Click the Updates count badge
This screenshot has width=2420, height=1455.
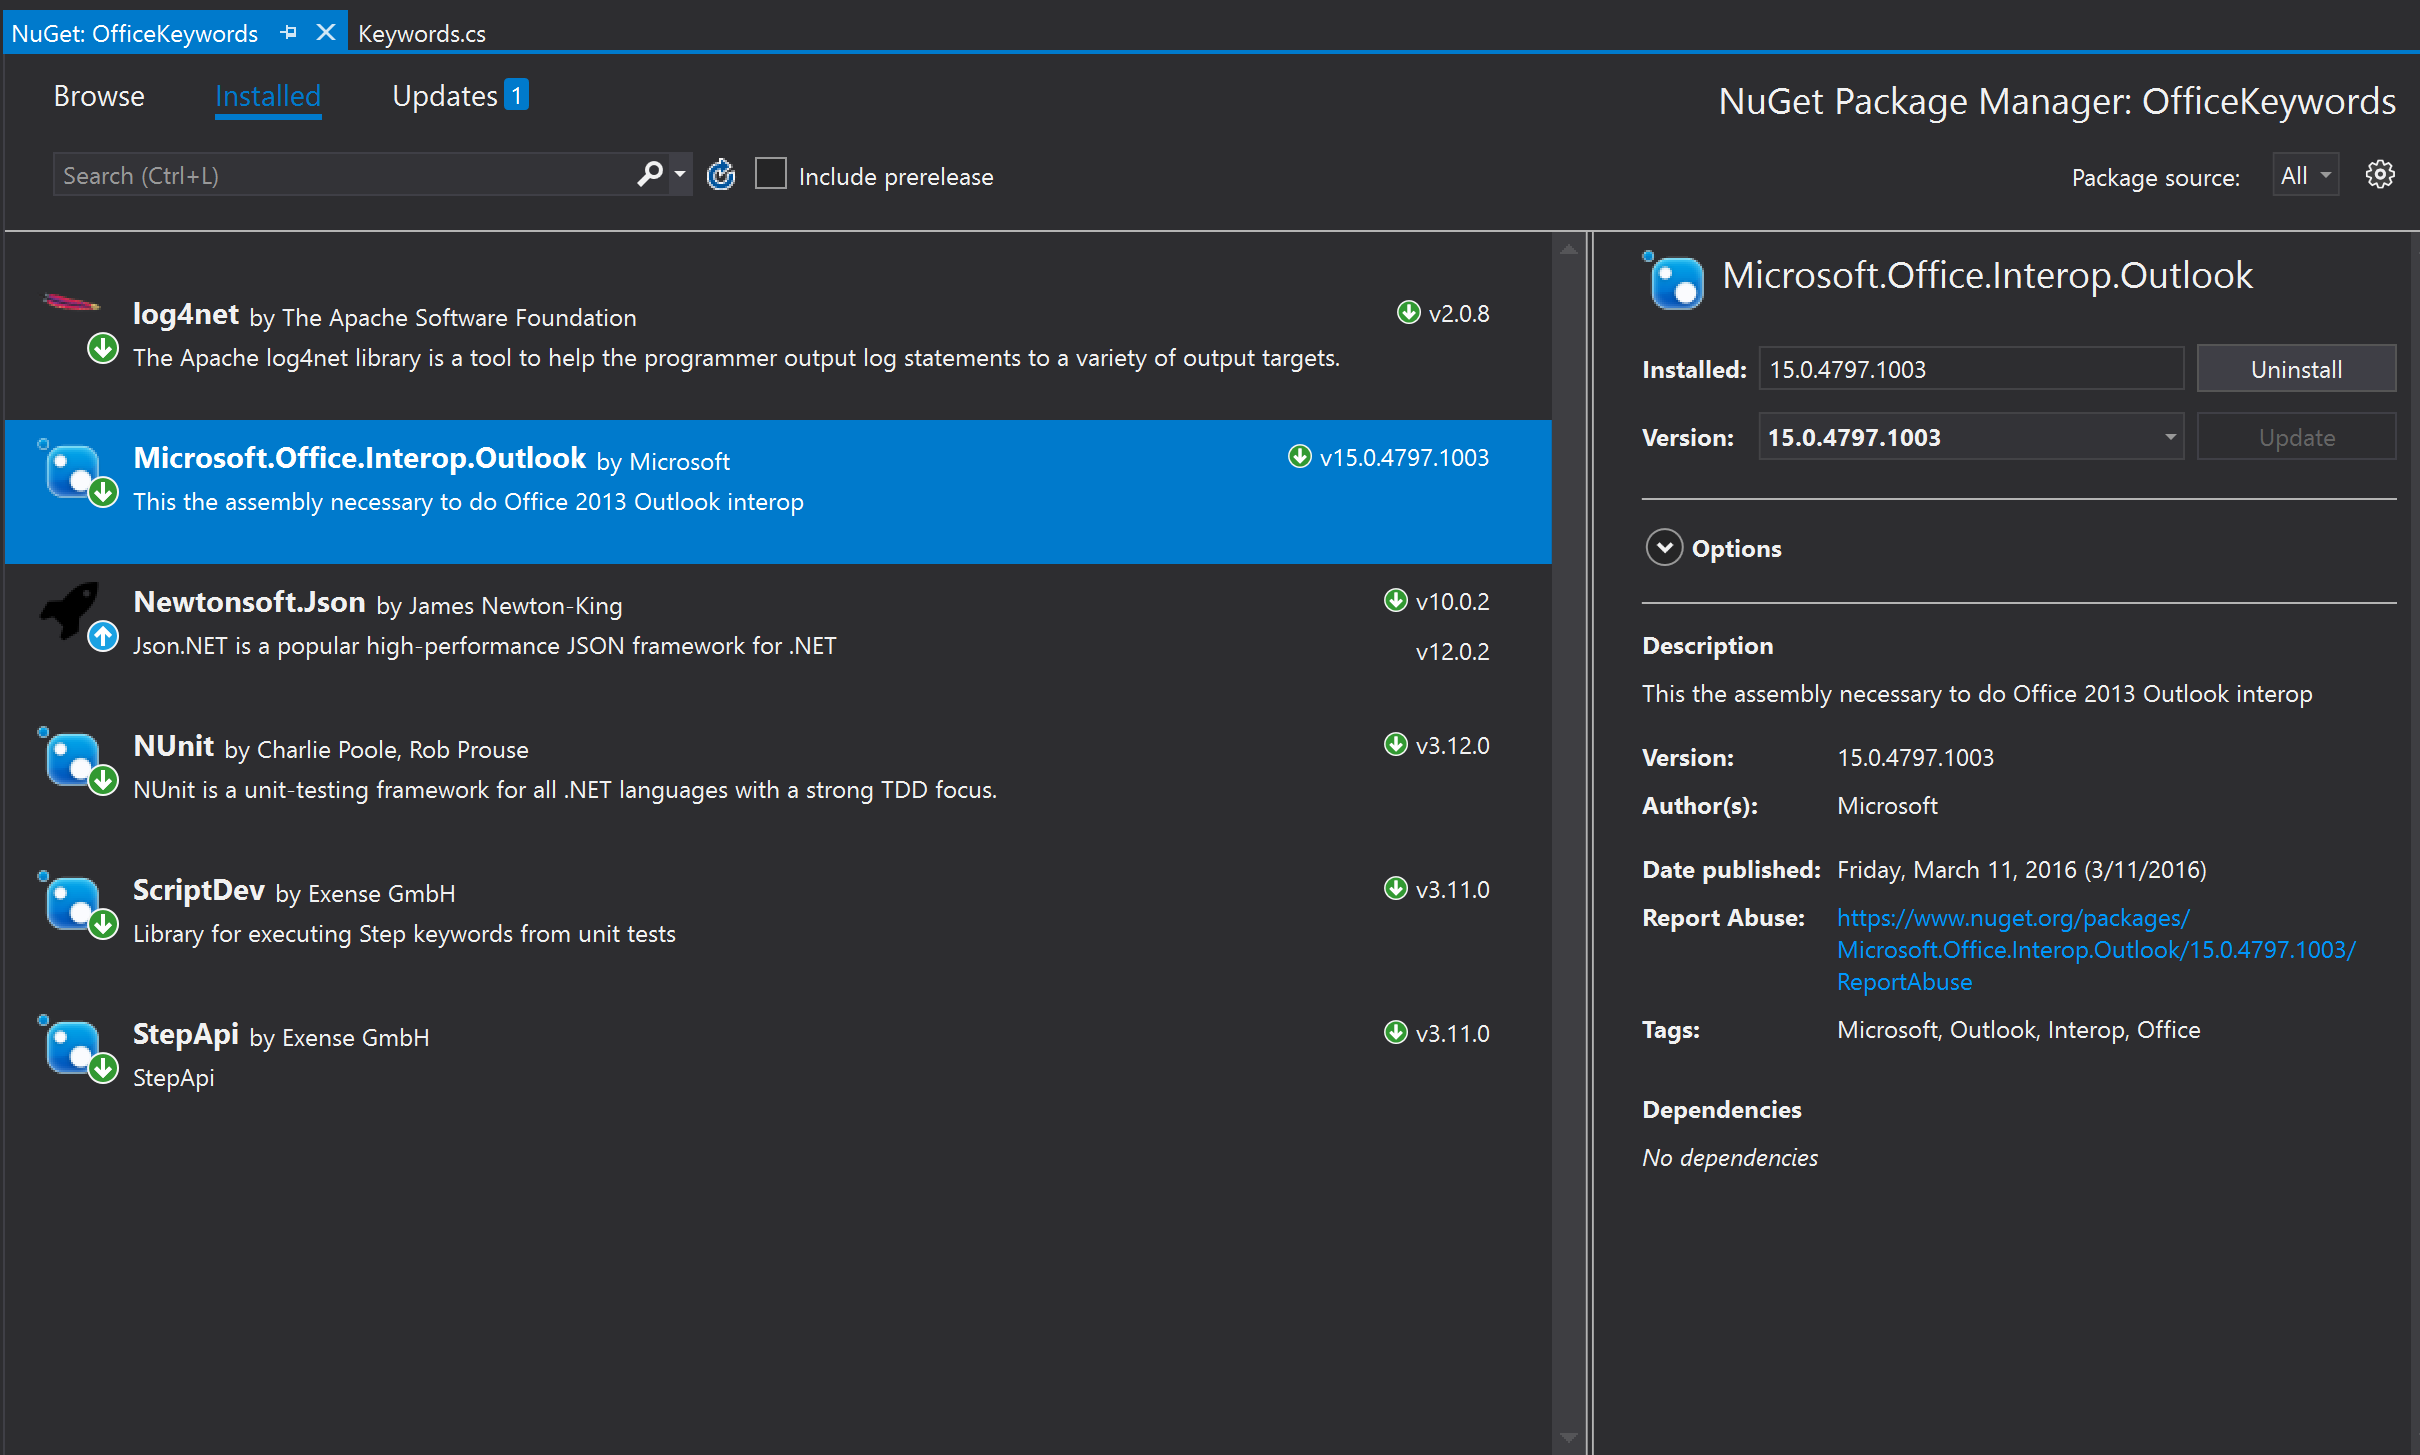(516, 95)
